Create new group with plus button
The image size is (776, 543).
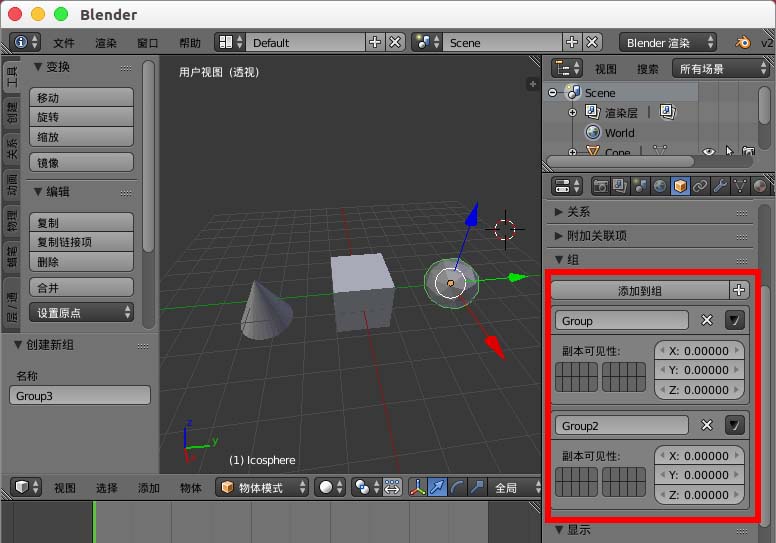coord(739,290)
